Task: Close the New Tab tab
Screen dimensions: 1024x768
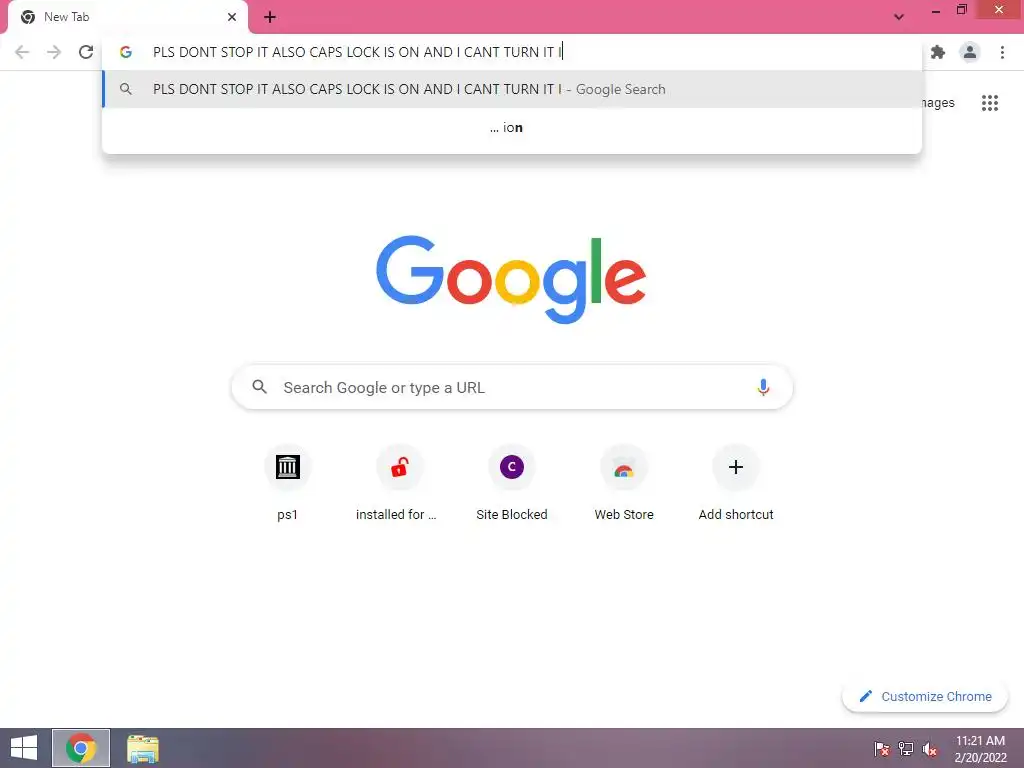Action: [232, 17]
